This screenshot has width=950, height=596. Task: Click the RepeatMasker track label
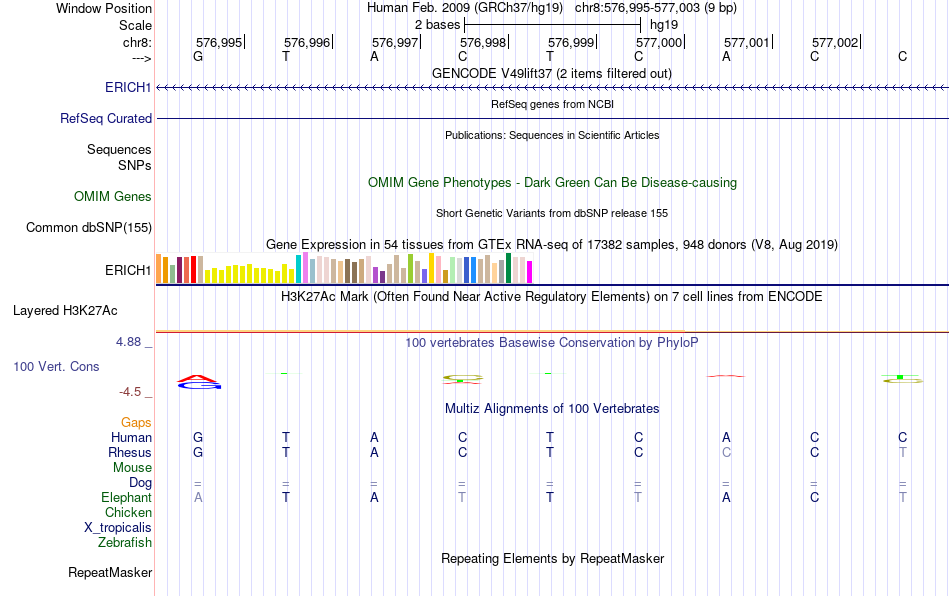coord(110,572)
